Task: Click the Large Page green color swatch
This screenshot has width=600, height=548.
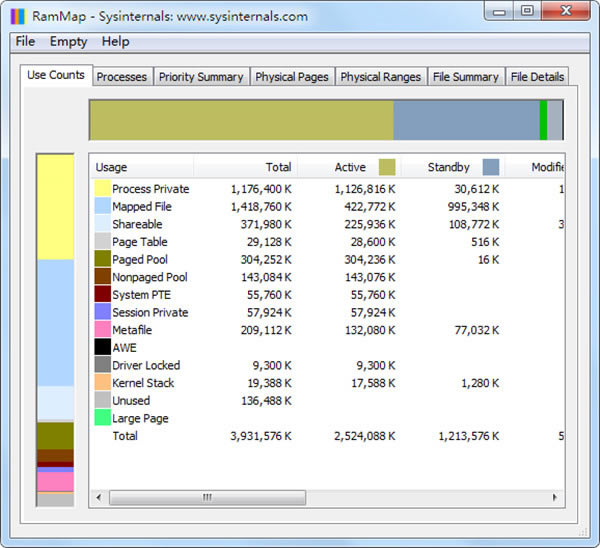Action: click(x=102, y=418)
